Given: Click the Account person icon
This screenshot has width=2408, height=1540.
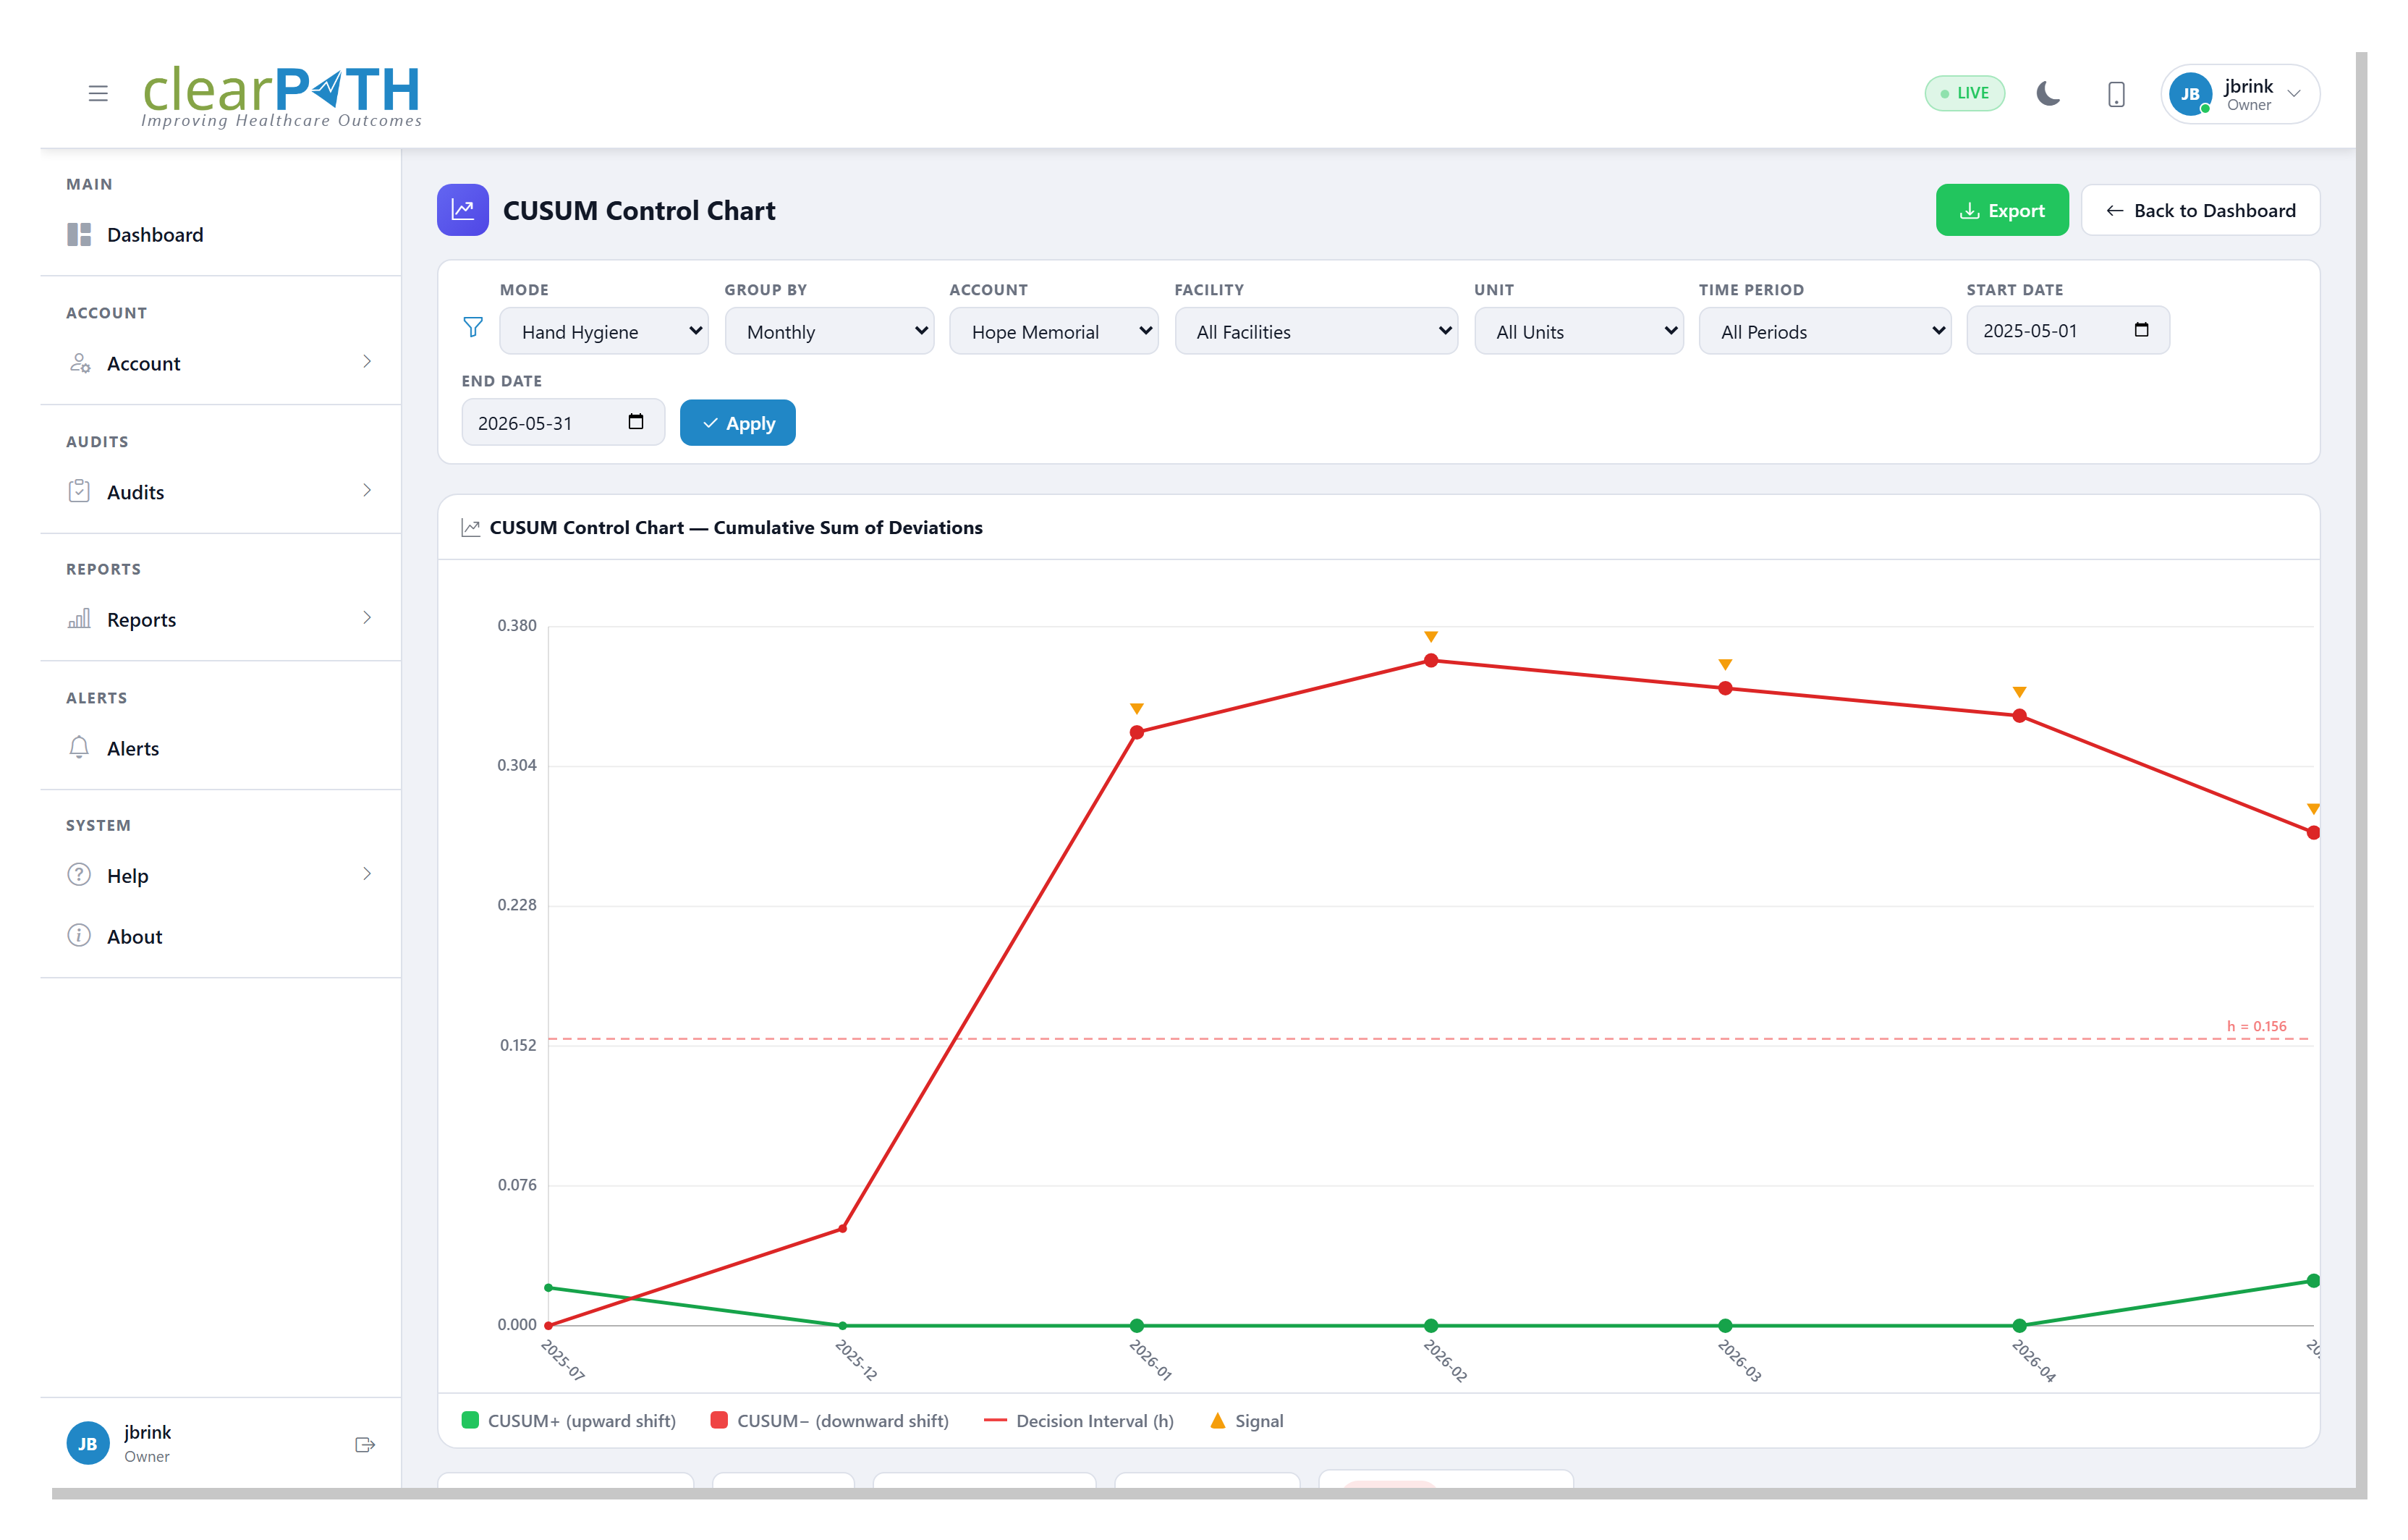Looking at the screenshot, I should pyautogui.click(x=80, y=363).
